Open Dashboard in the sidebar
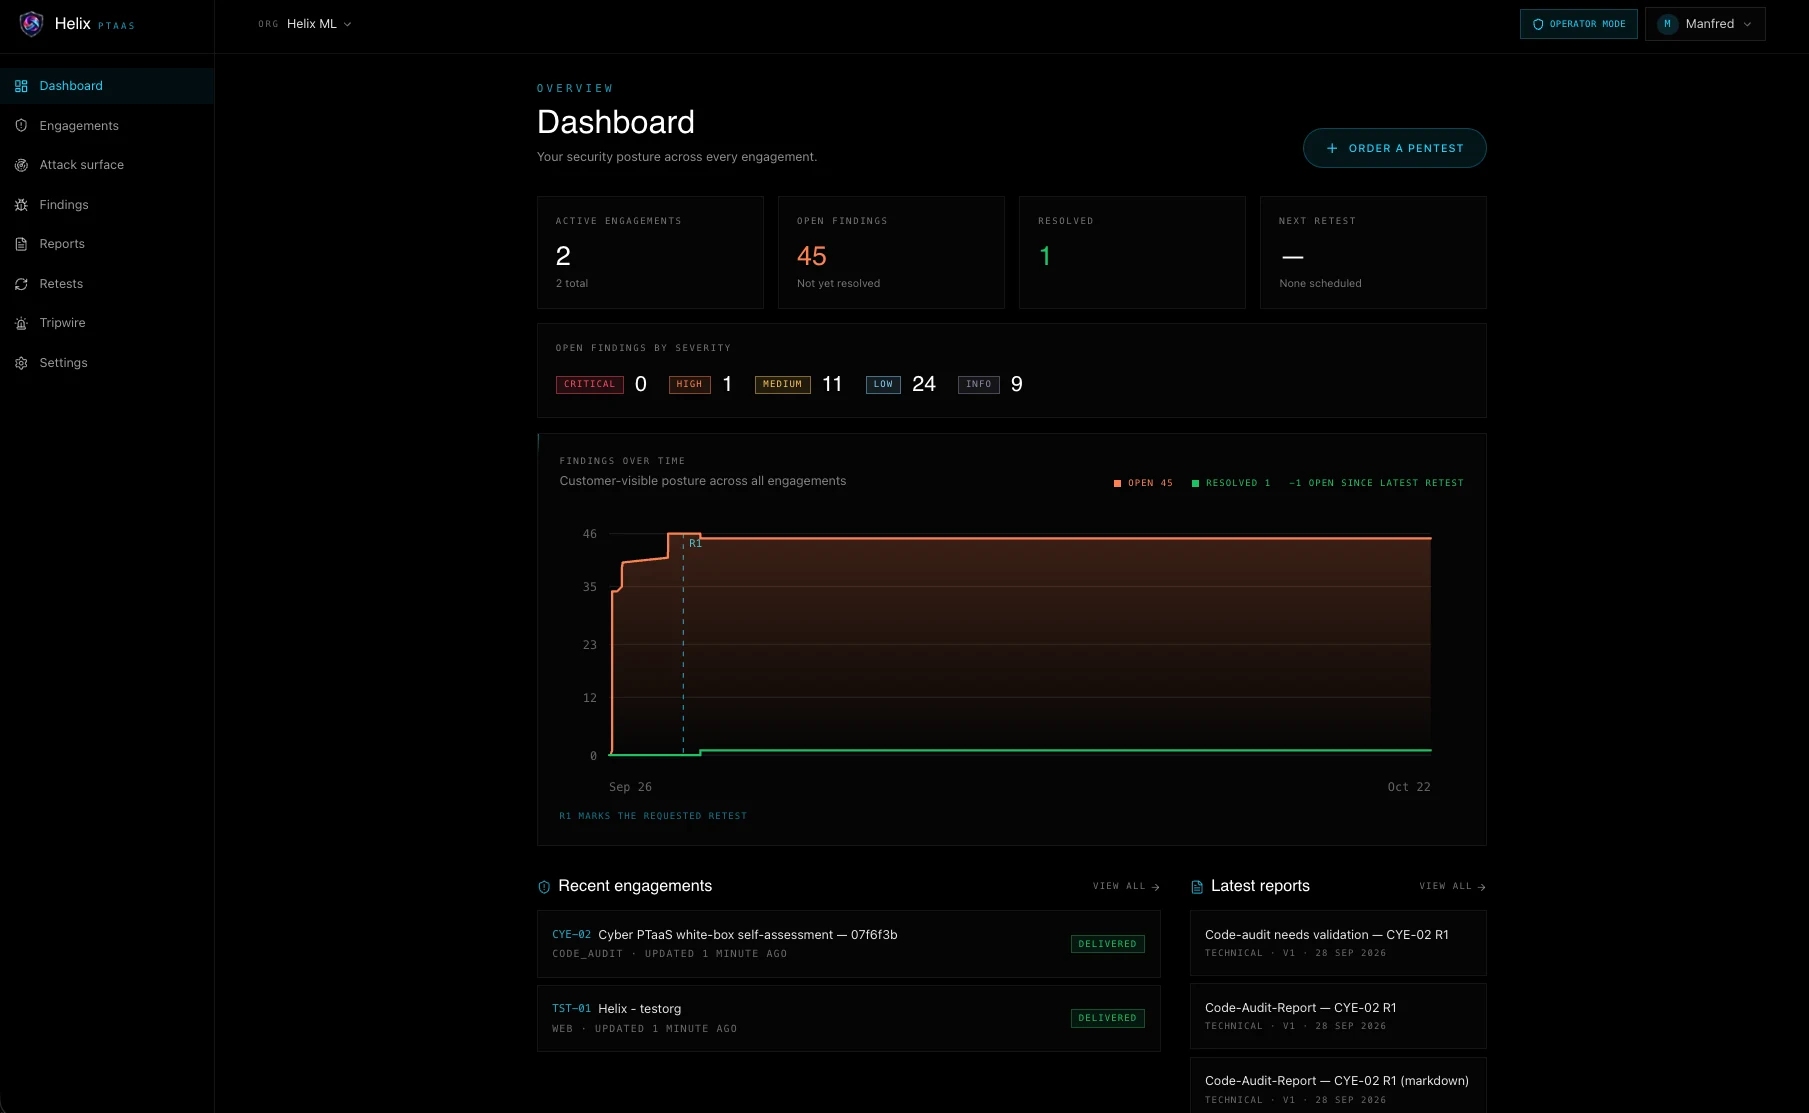The height and width of the screenshot is (1113, 1809). point(107,86)
